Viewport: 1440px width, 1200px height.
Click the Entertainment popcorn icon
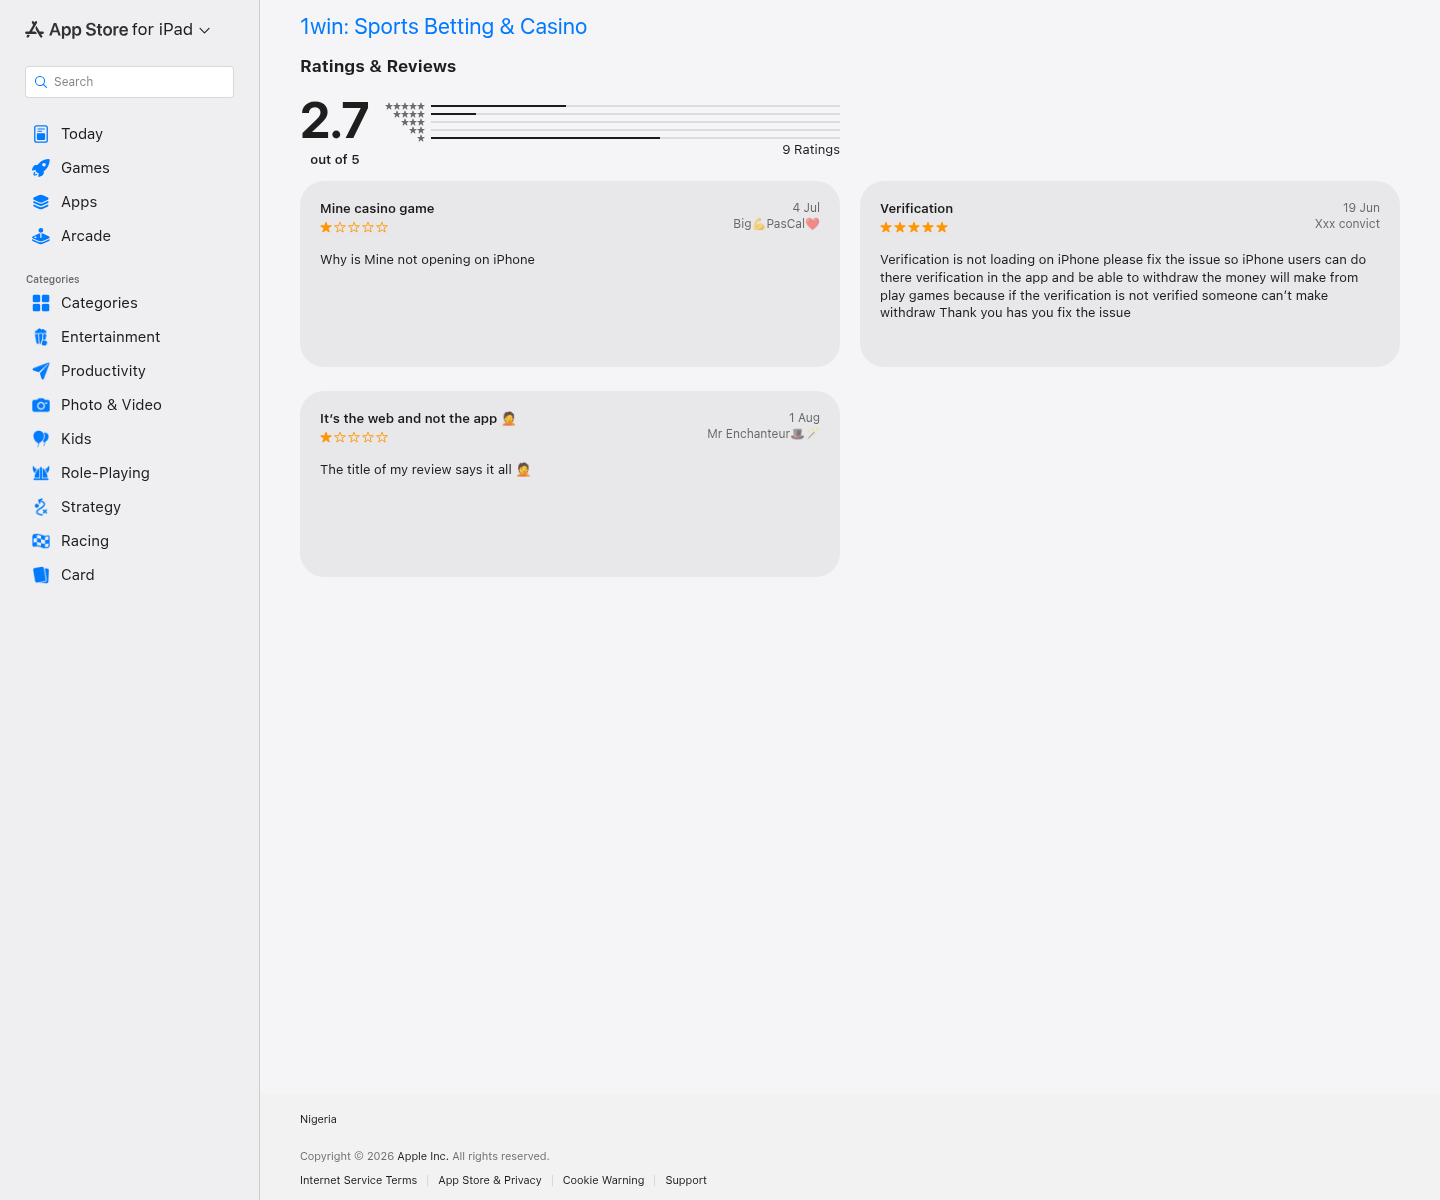click(x=41, y=337)
